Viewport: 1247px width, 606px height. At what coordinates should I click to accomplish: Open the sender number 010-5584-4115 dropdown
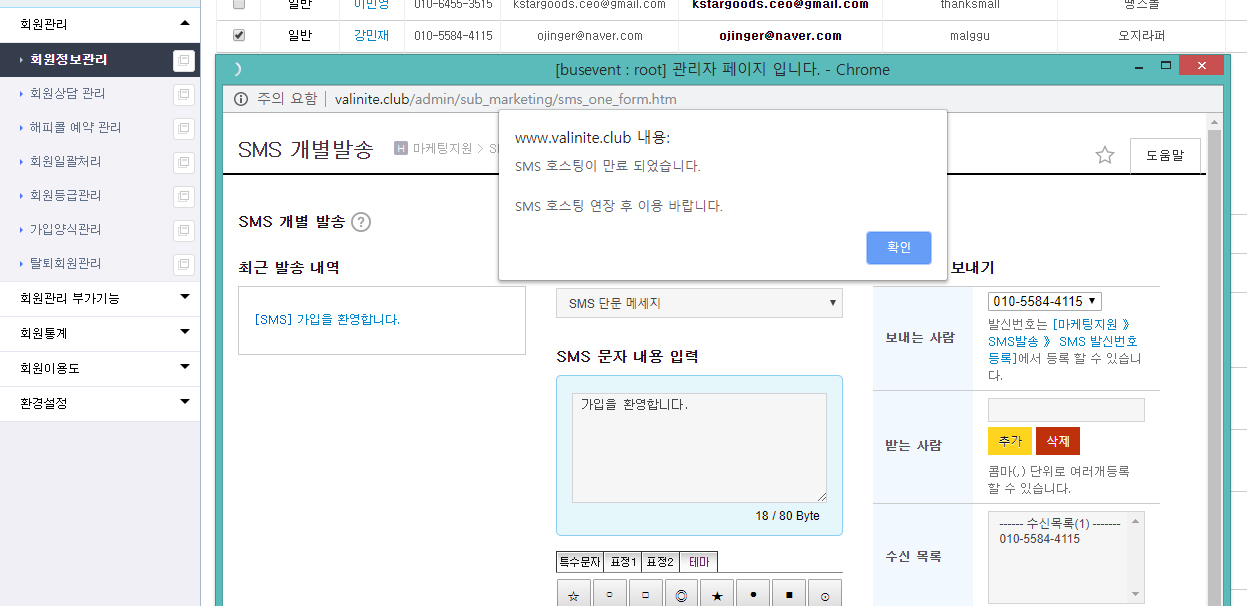(1044, 301)
